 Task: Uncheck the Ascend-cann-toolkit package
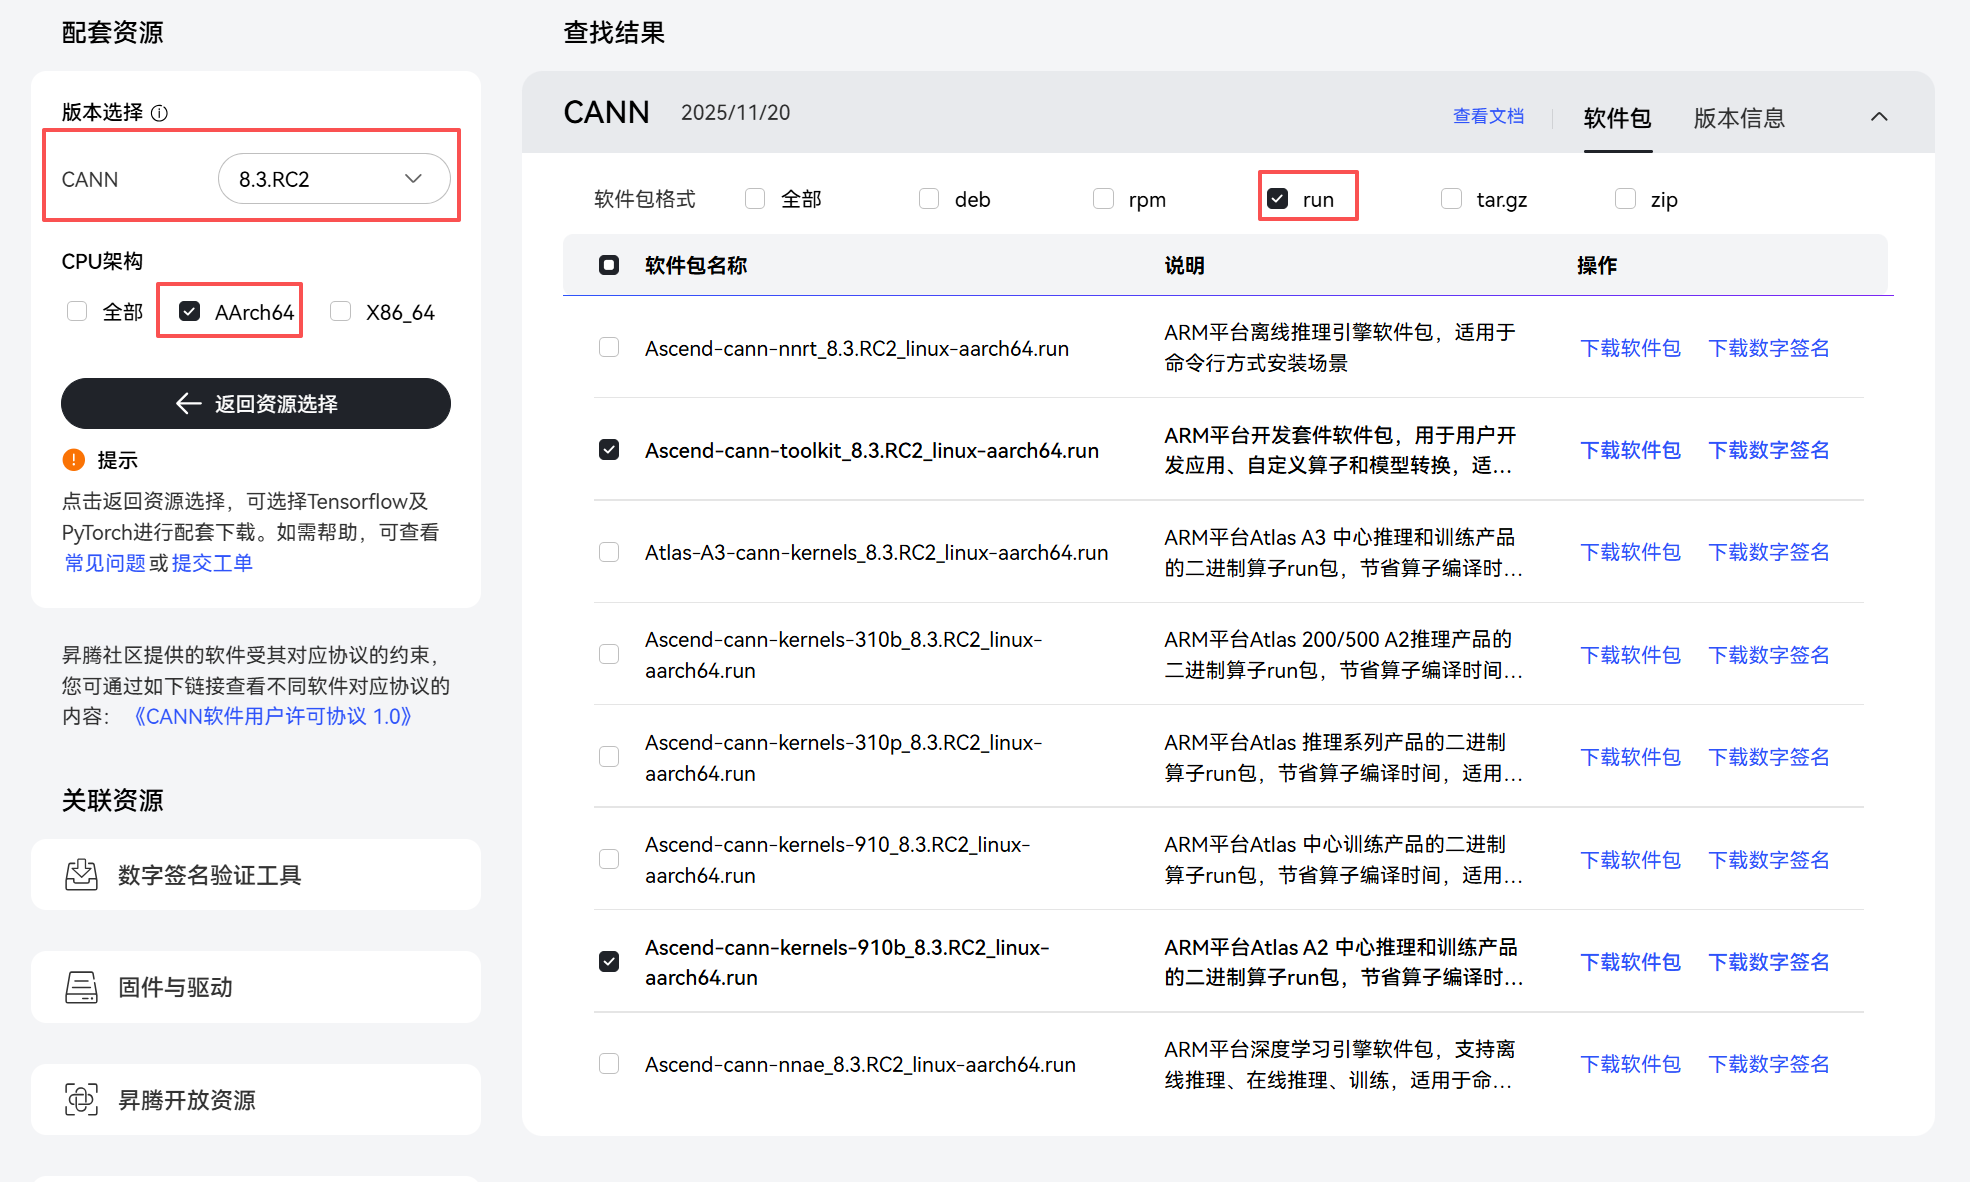609,449
